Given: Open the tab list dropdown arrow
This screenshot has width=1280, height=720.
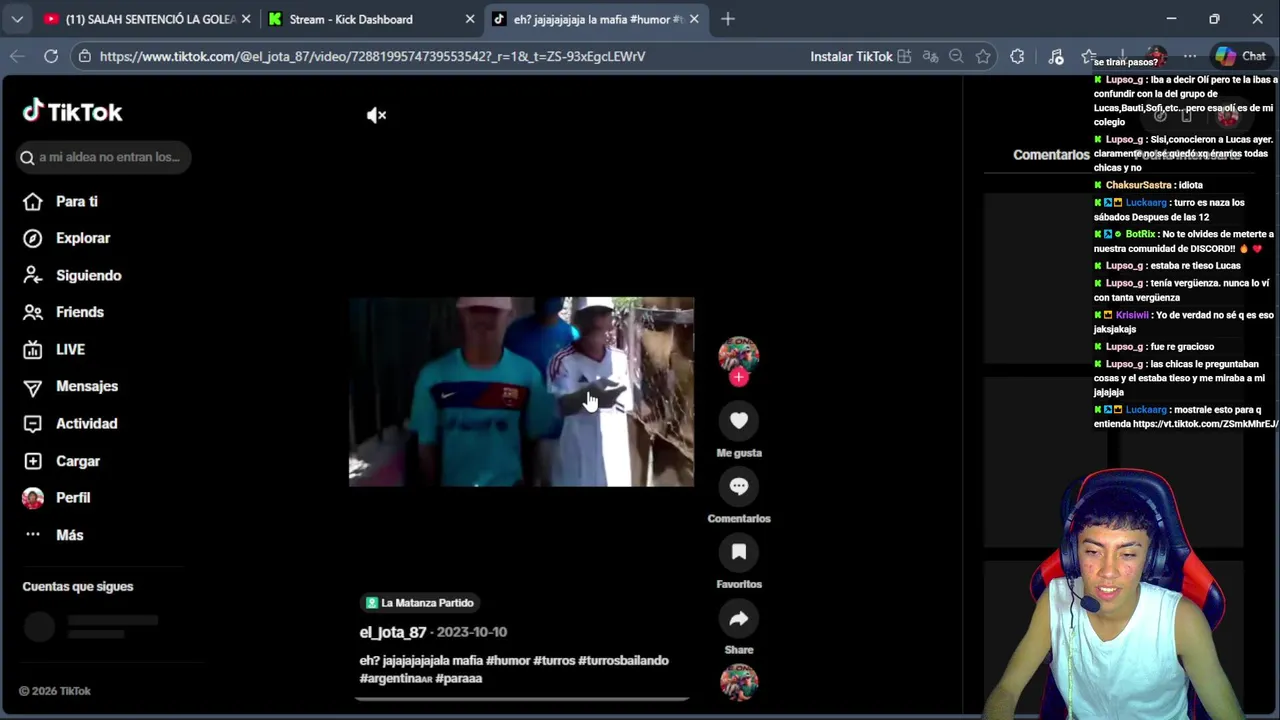Looking at the screenshot, I should (17, 19).
